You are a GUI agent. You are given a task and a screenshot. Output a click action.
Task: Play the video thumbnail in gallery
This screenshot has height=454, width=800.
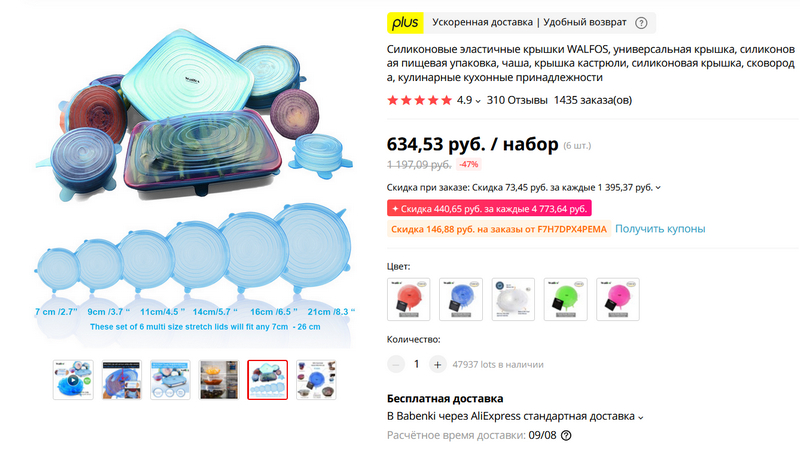(73, 380)
